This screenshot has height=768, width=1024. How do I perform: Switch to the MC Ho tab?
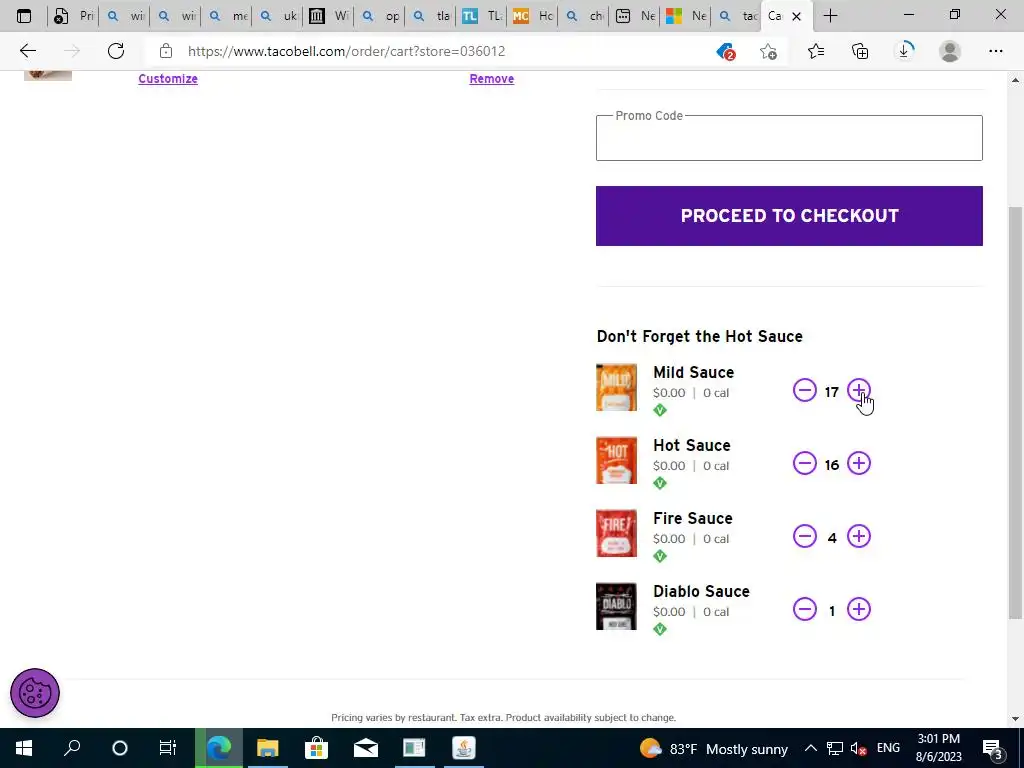533,16
